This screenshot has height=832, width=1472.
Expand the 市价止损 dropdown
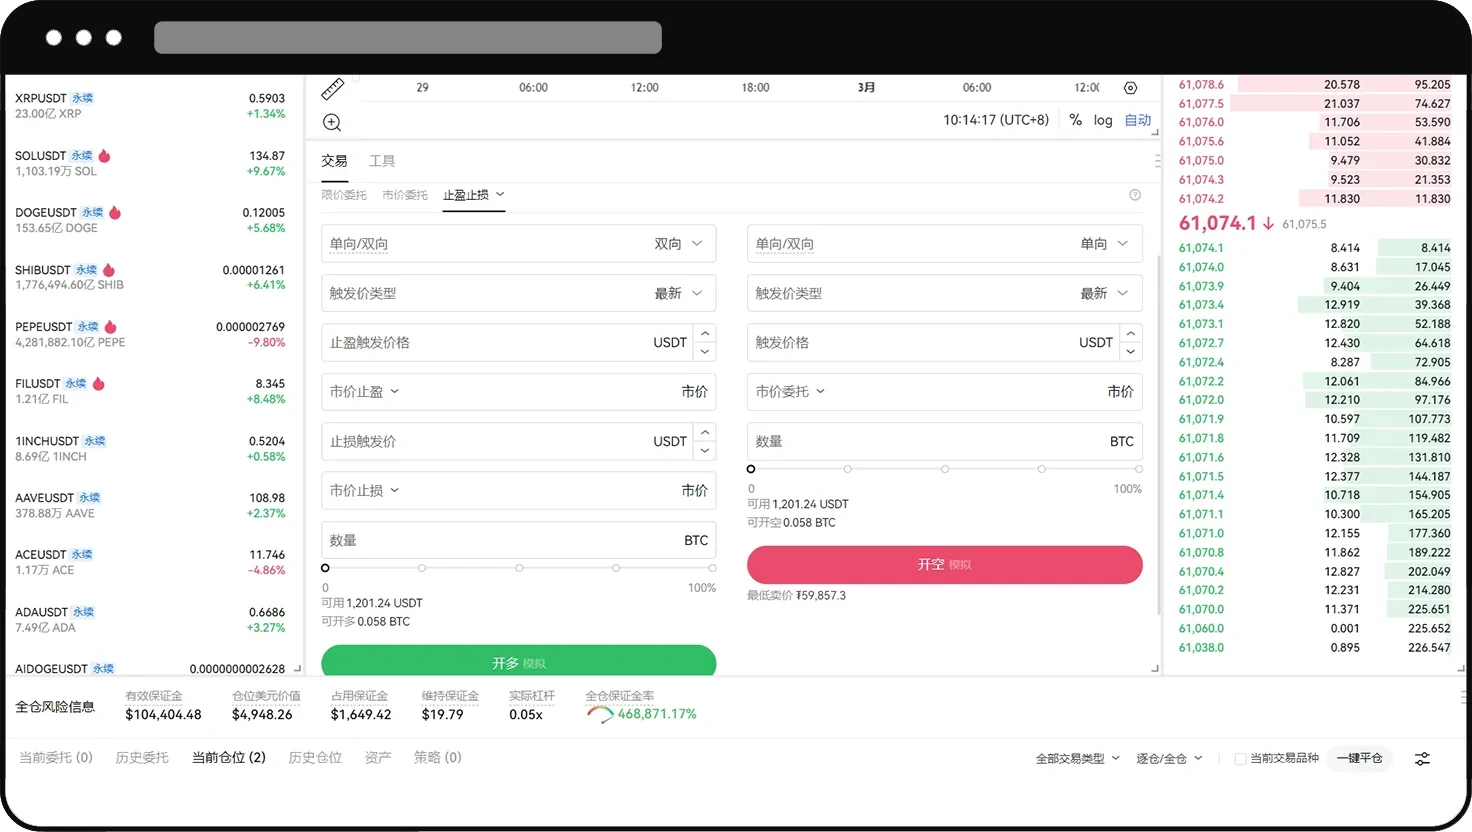tap(365, 491)
